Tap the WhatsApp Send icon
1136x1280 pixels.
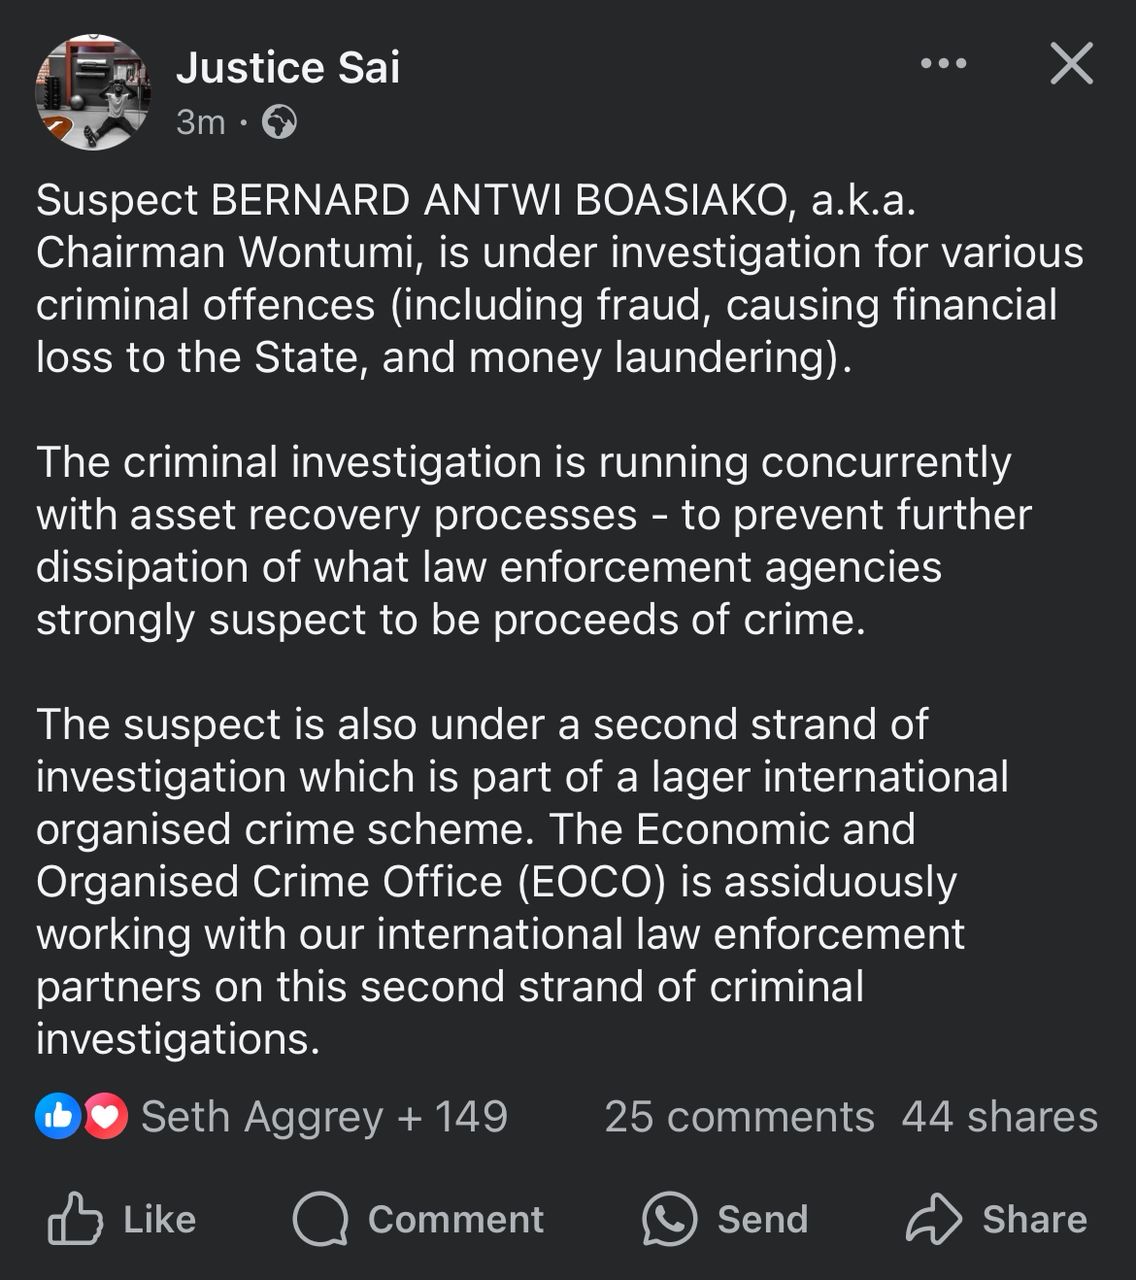pos(669,1218)
